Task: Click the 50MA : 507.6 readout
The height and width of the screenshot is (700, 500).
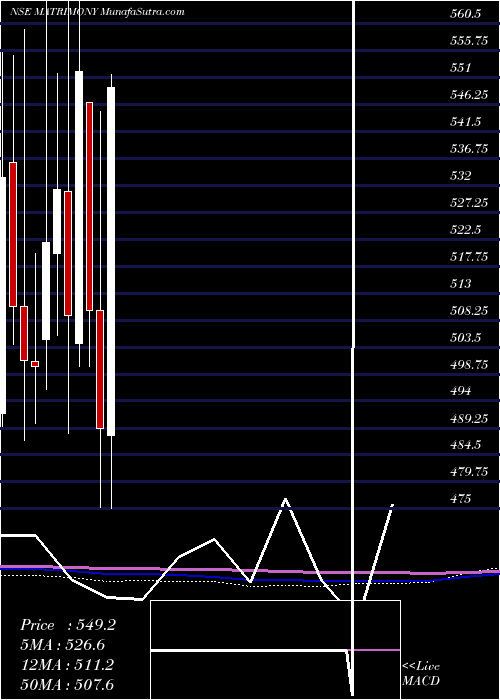Action: (67, 684)
